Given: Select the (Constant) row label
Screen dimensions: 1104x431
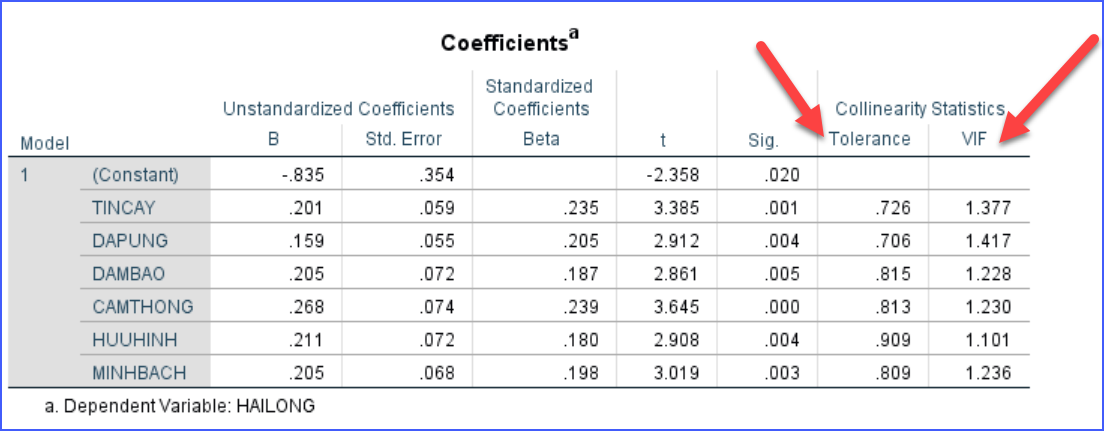Looking at the screenshot, I should coord(135,175).
